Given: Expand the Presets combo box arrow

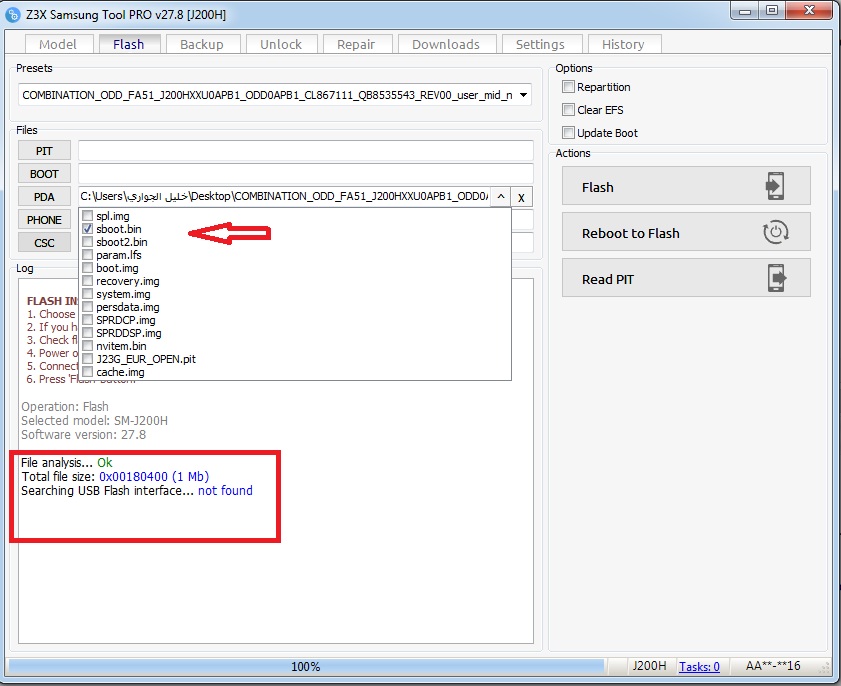Looking at the screenshot, I should coord(523,95).
